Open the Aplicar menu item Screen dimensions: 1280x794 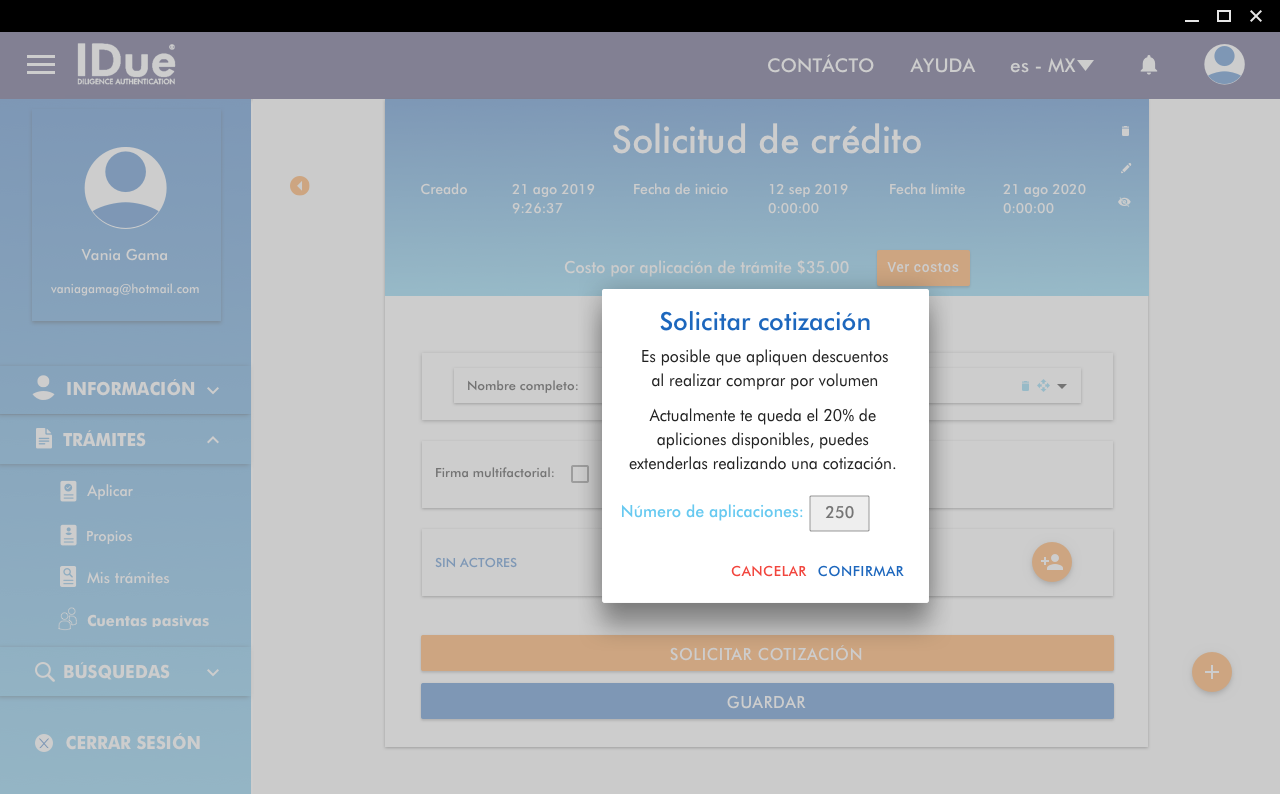tap(110, 491)
